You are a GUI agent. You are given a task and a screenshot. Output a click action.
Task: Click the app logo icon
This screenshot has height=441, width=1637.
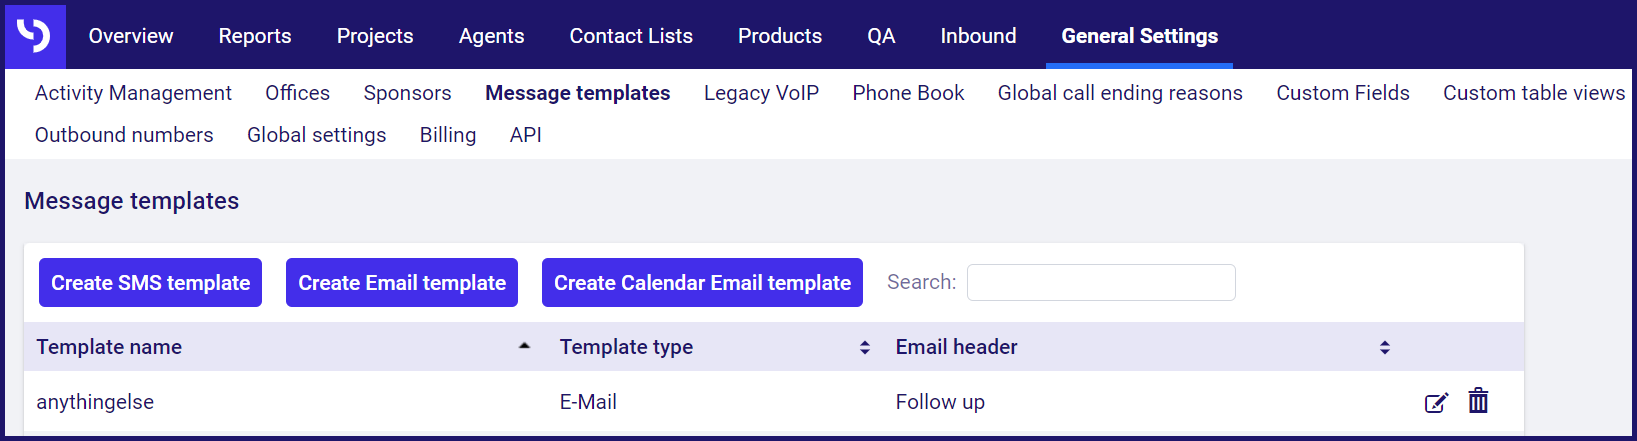35,36
